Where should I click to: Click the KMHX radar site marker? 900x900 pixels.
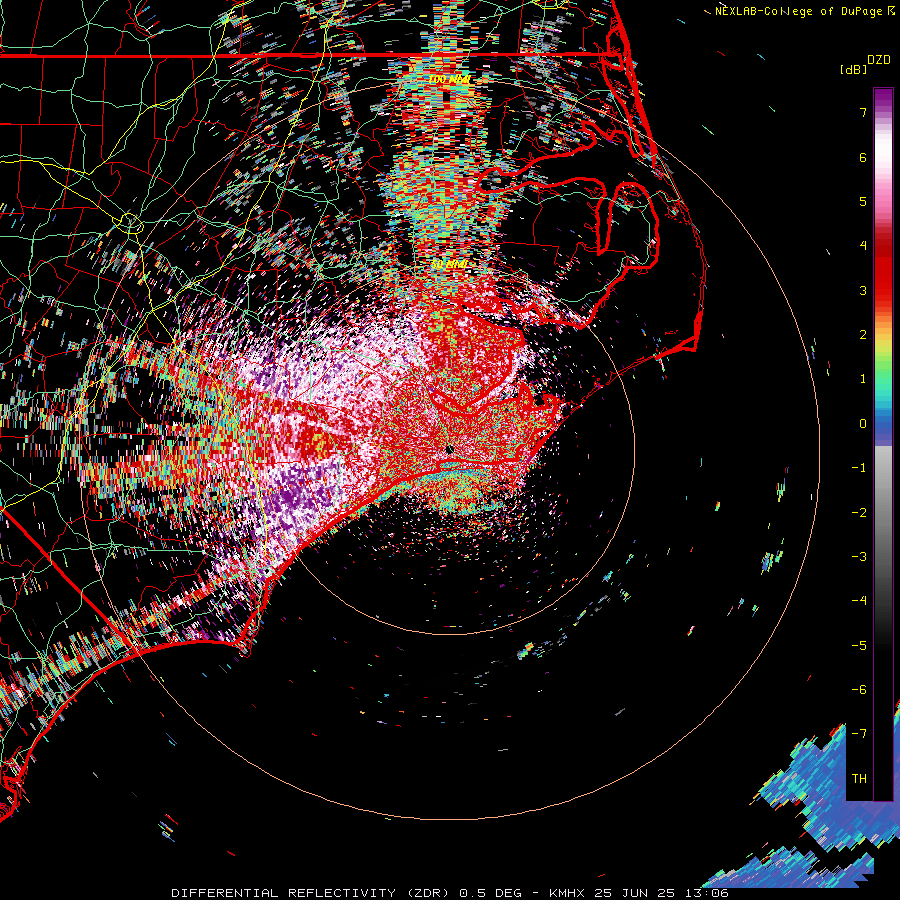(x=450, y=449)
